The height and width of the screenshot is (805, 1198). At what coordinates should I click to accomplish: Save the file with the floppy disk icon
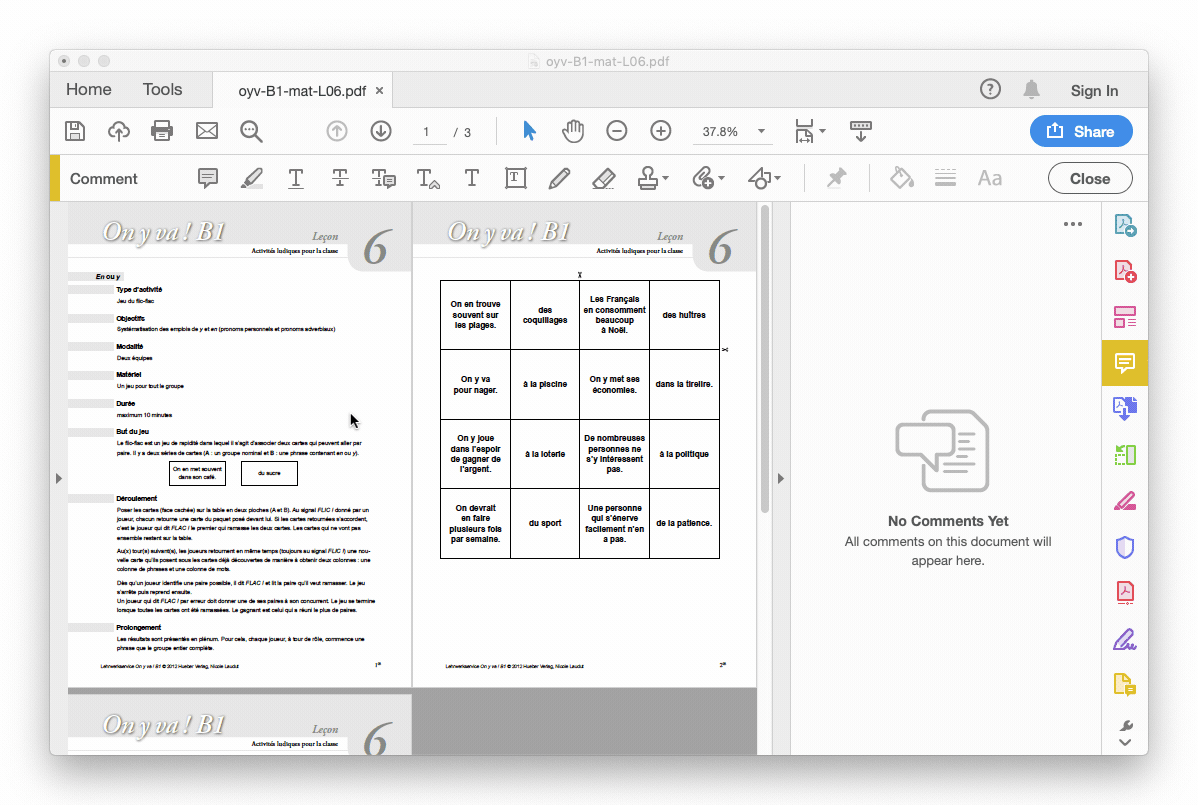[x=75, y=131]
